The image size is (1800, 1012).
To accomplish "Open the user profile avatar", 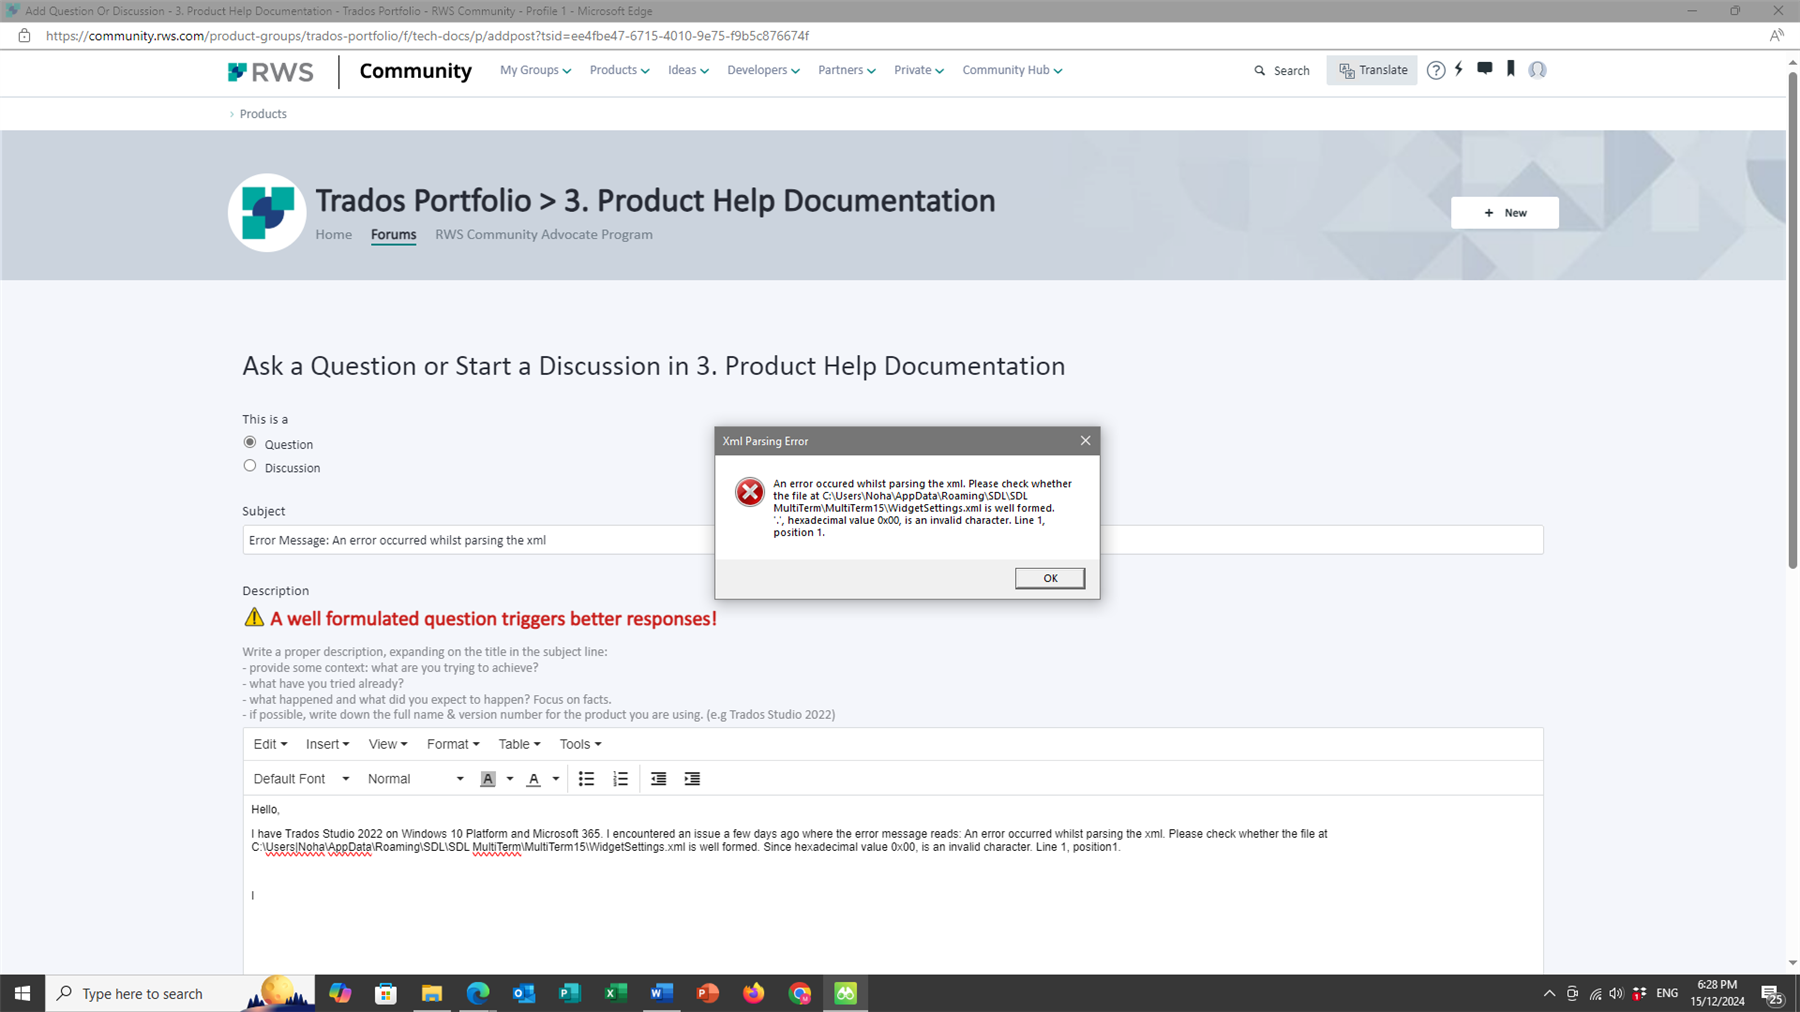I will (1537, 70).
